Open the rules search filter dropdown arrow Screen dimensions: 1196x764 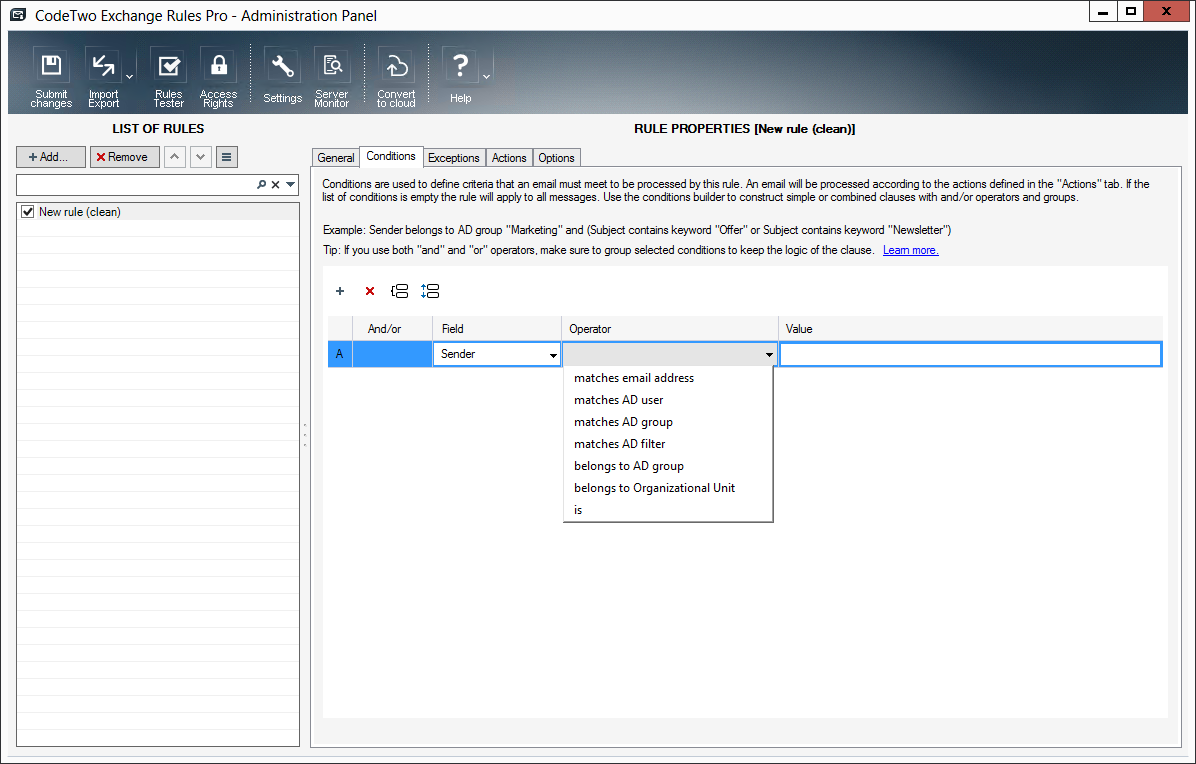point(291,185)
